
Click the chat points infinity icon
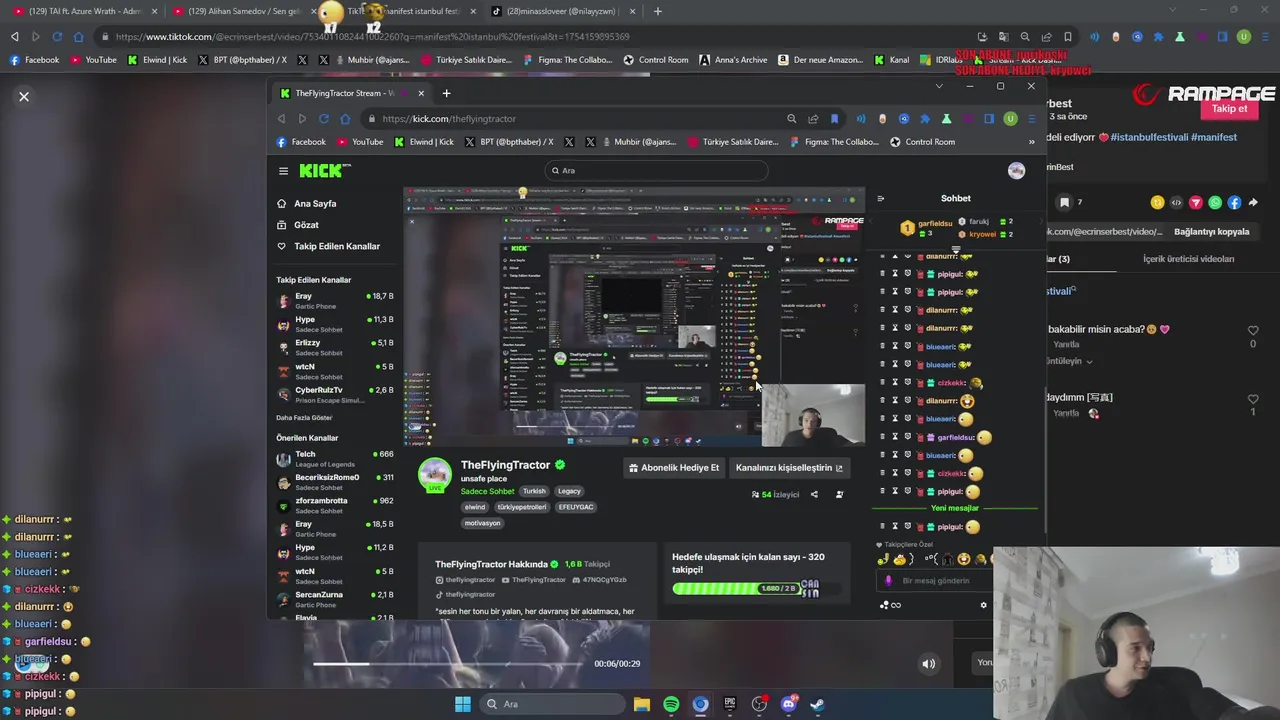click(890, 605)
